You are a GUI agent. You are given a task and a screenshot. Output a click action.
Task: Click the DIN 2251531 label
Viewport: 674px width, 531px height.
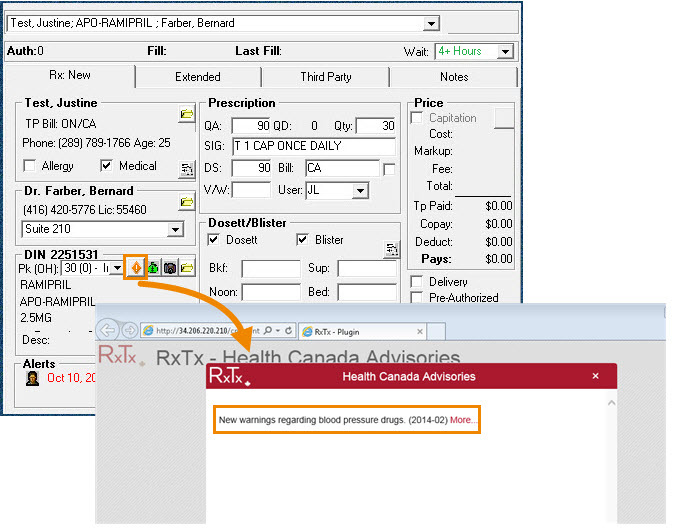pos(61,255)
